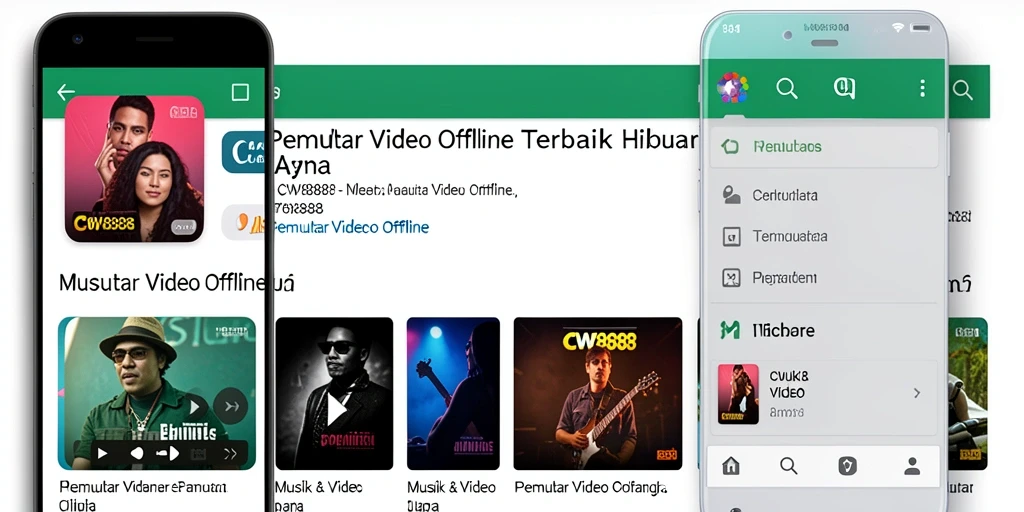Open the blue stage guitarist thumbnail
The width and height of the screenshot is (1024, 512).
click(453, 394)
